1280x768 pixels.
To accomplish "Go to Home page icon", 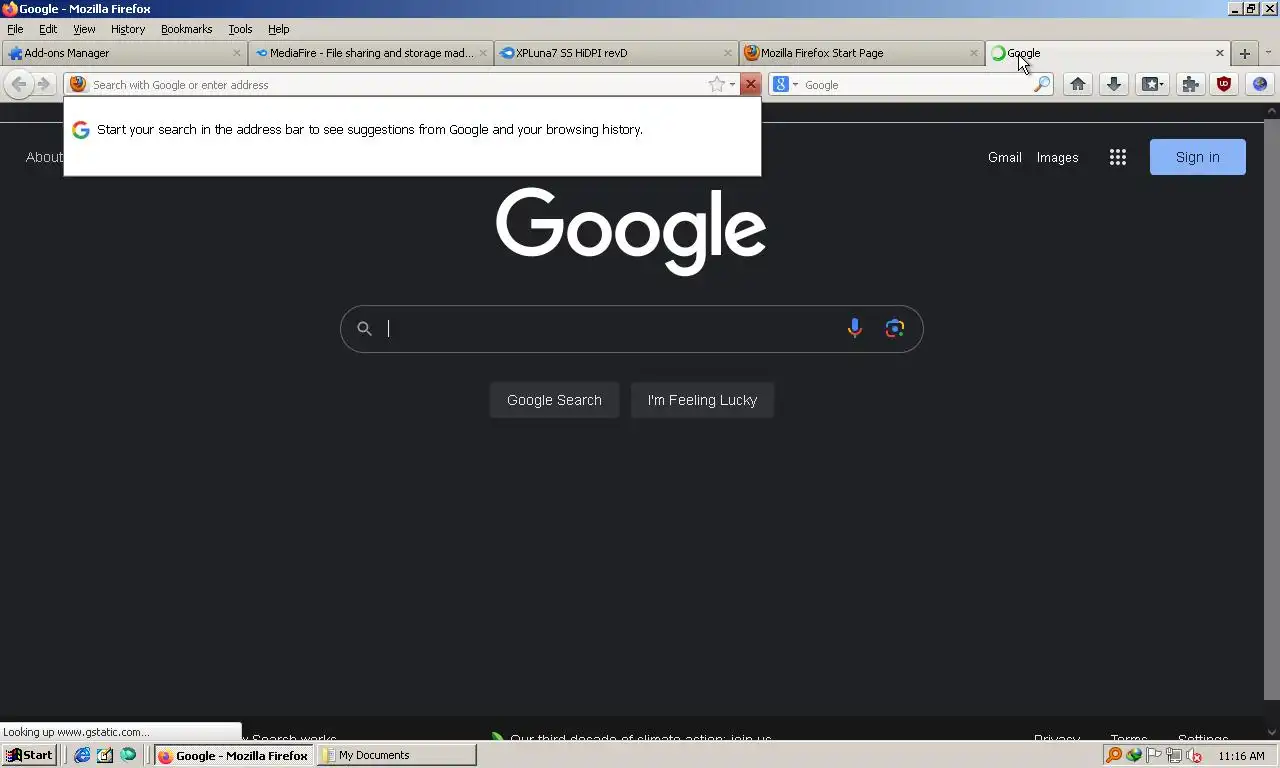I will coord(1078,84).
